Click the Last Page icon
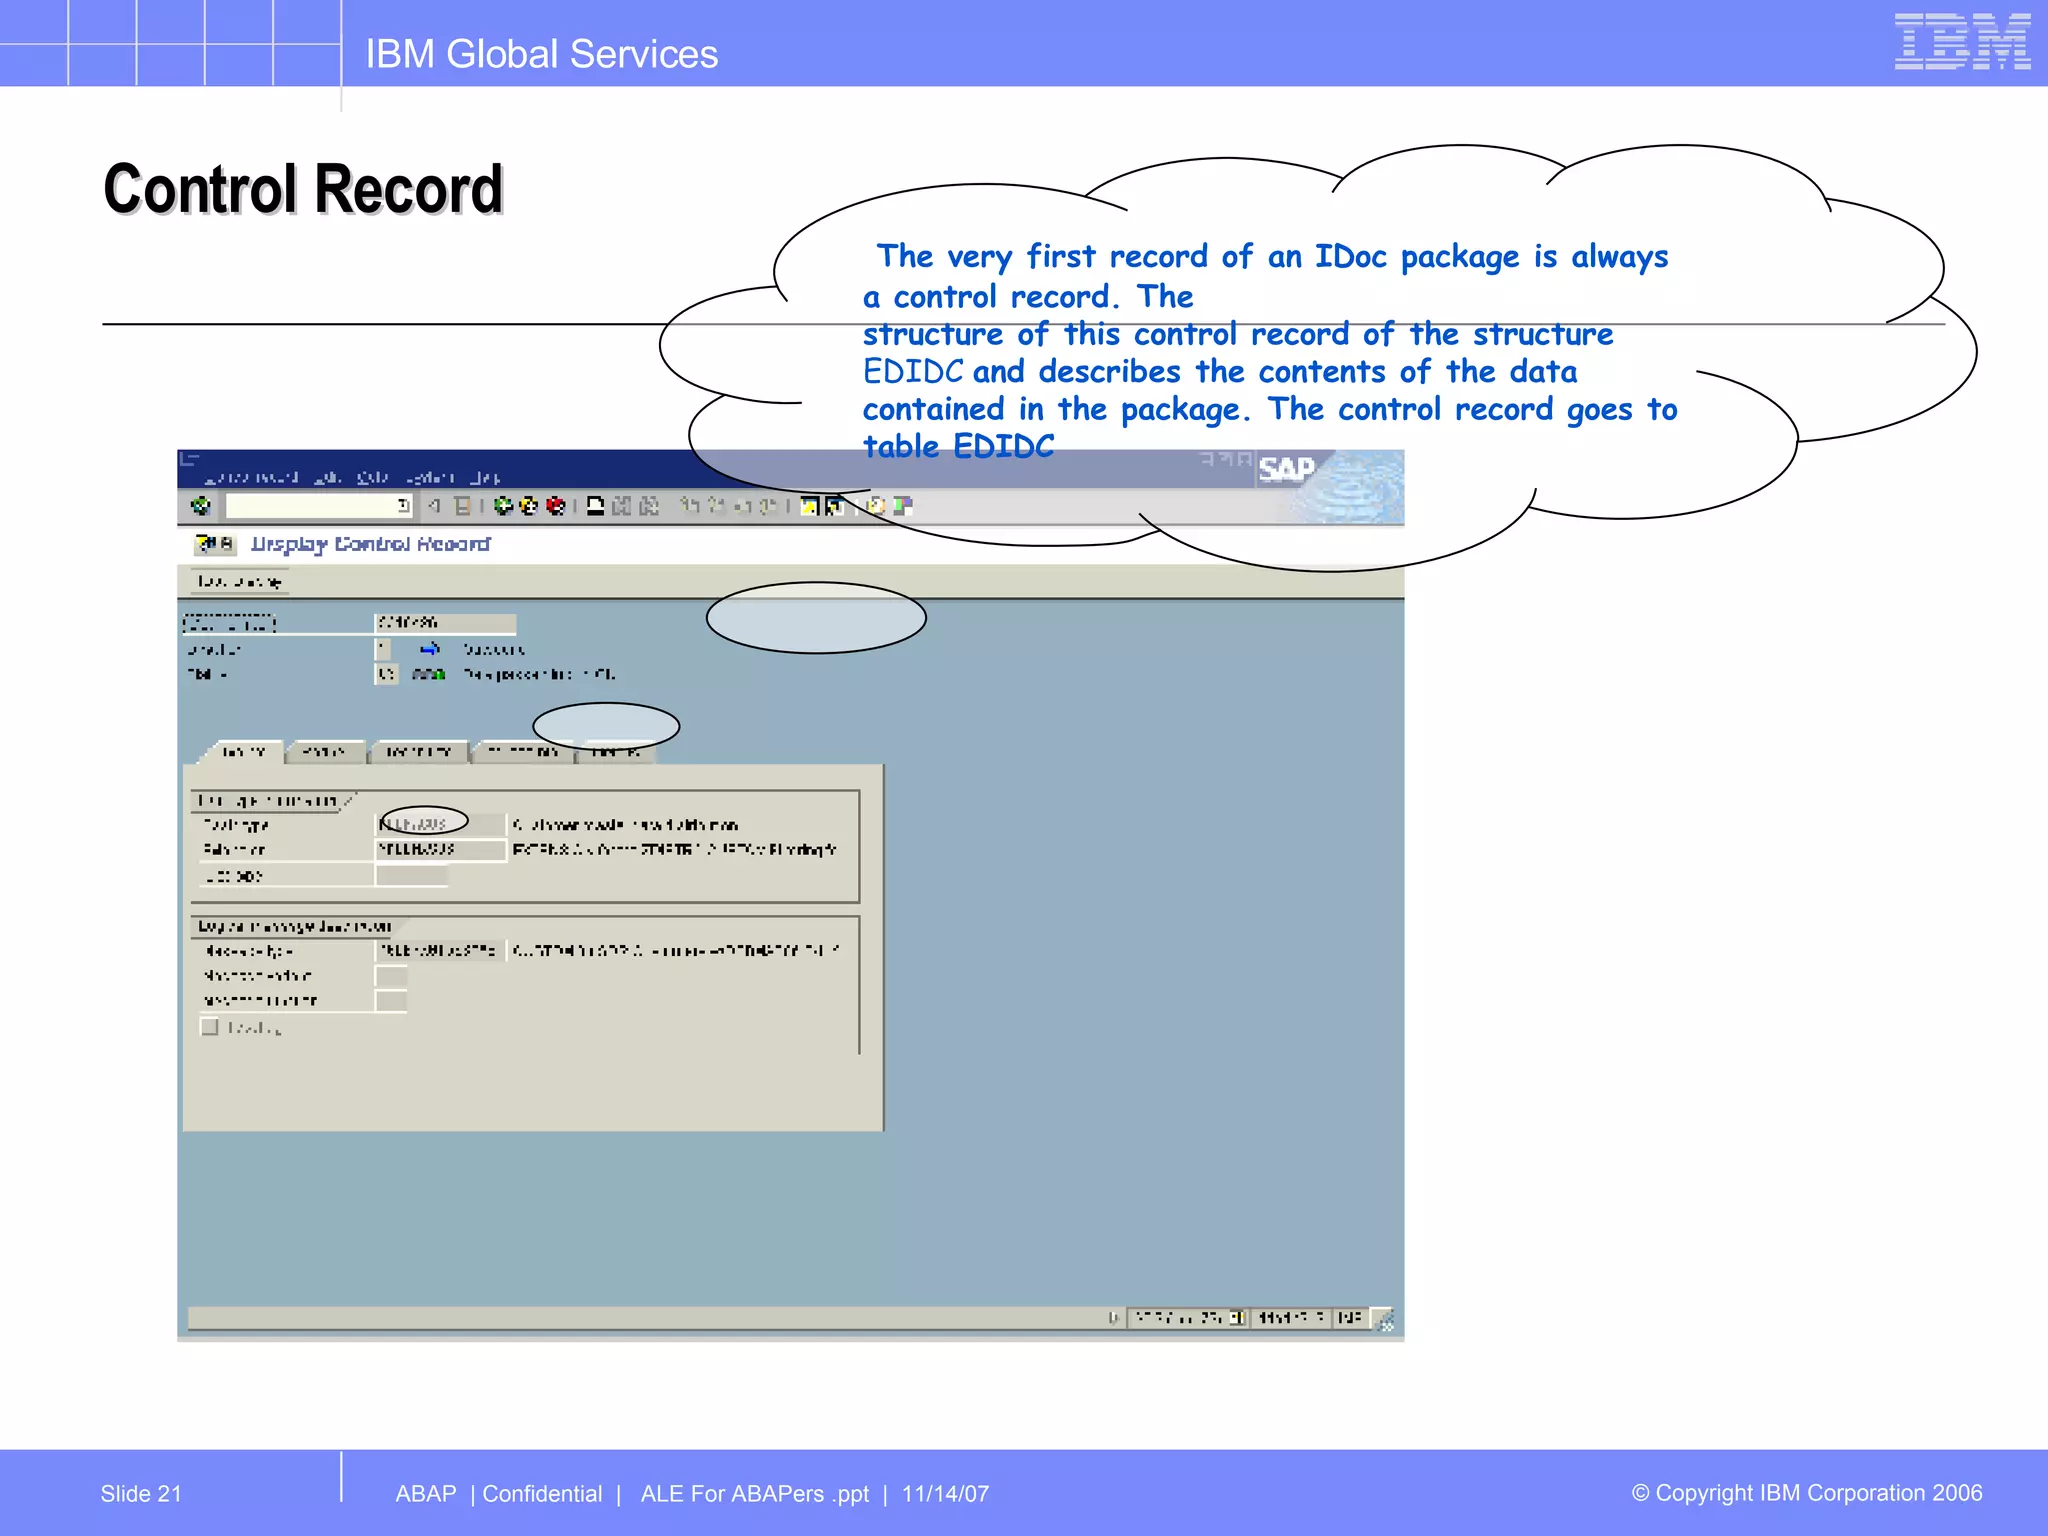 [767, 506]
